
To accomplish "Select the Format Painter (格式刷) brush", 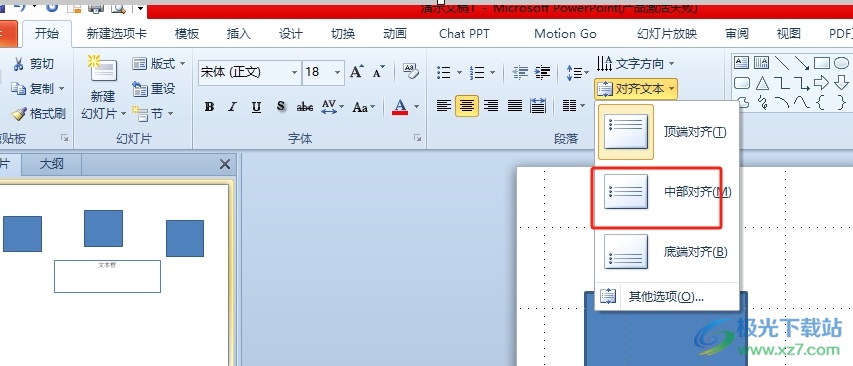I will click(38, 113).
